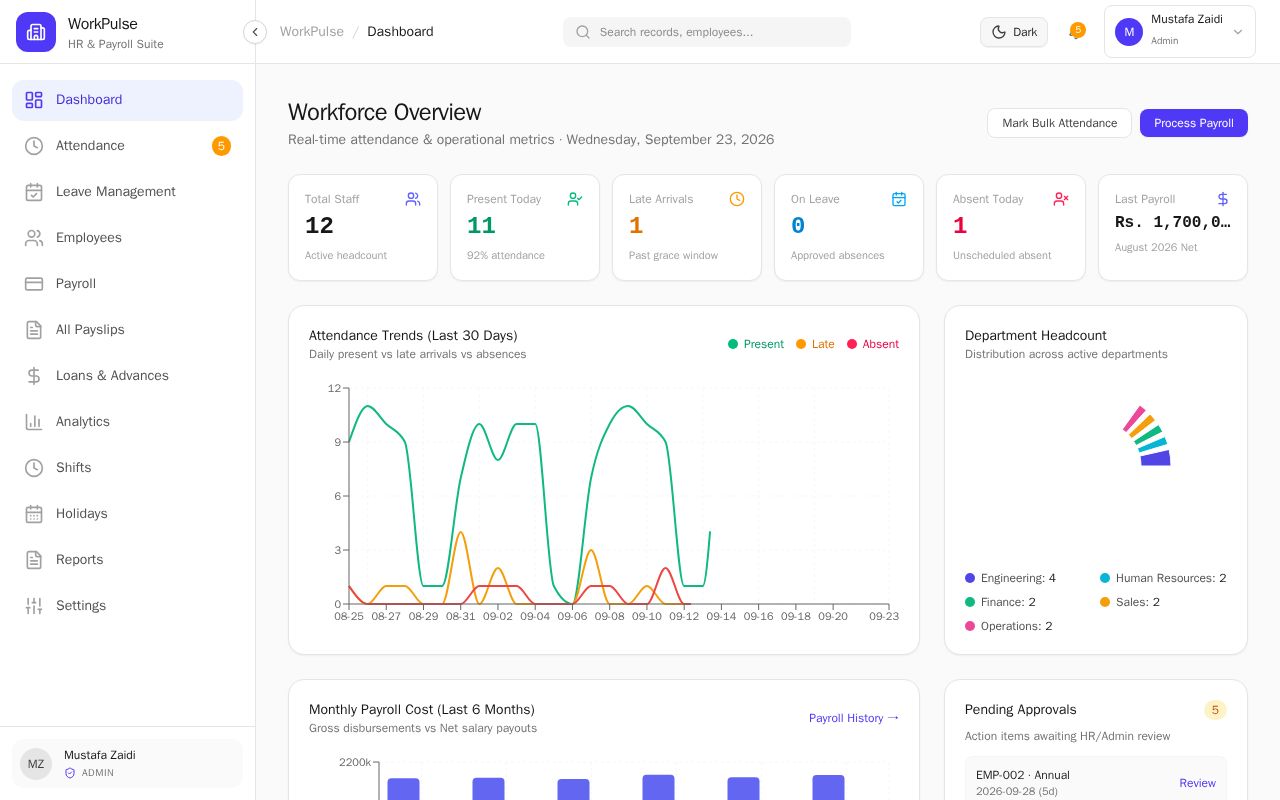Toggle the Present series in chart legend

756,344
